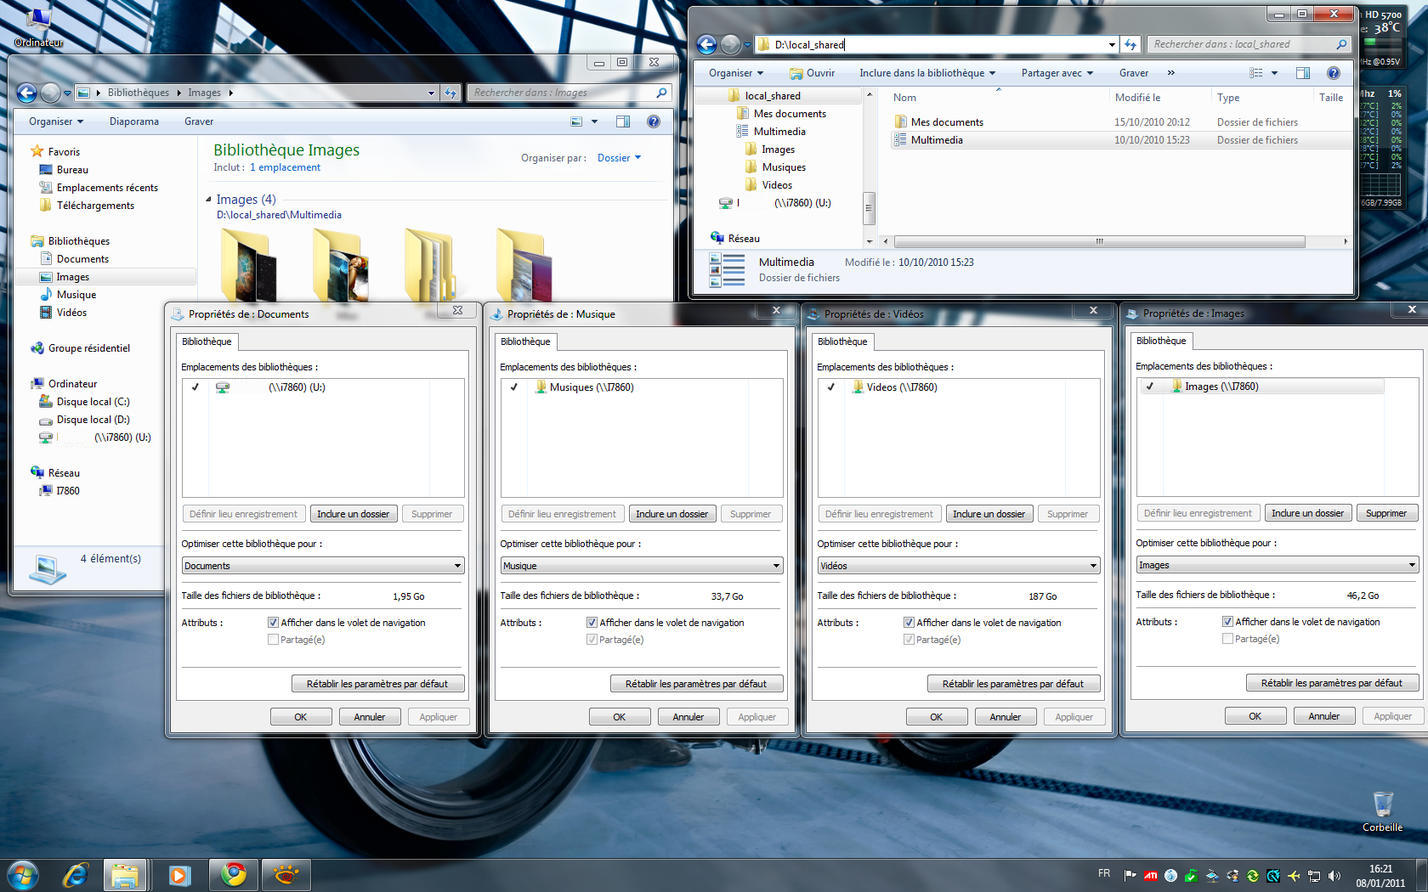Viewport: 1428px width, 892px height.
Task: Click the help icon in Images library window
Action: (653, 122)
